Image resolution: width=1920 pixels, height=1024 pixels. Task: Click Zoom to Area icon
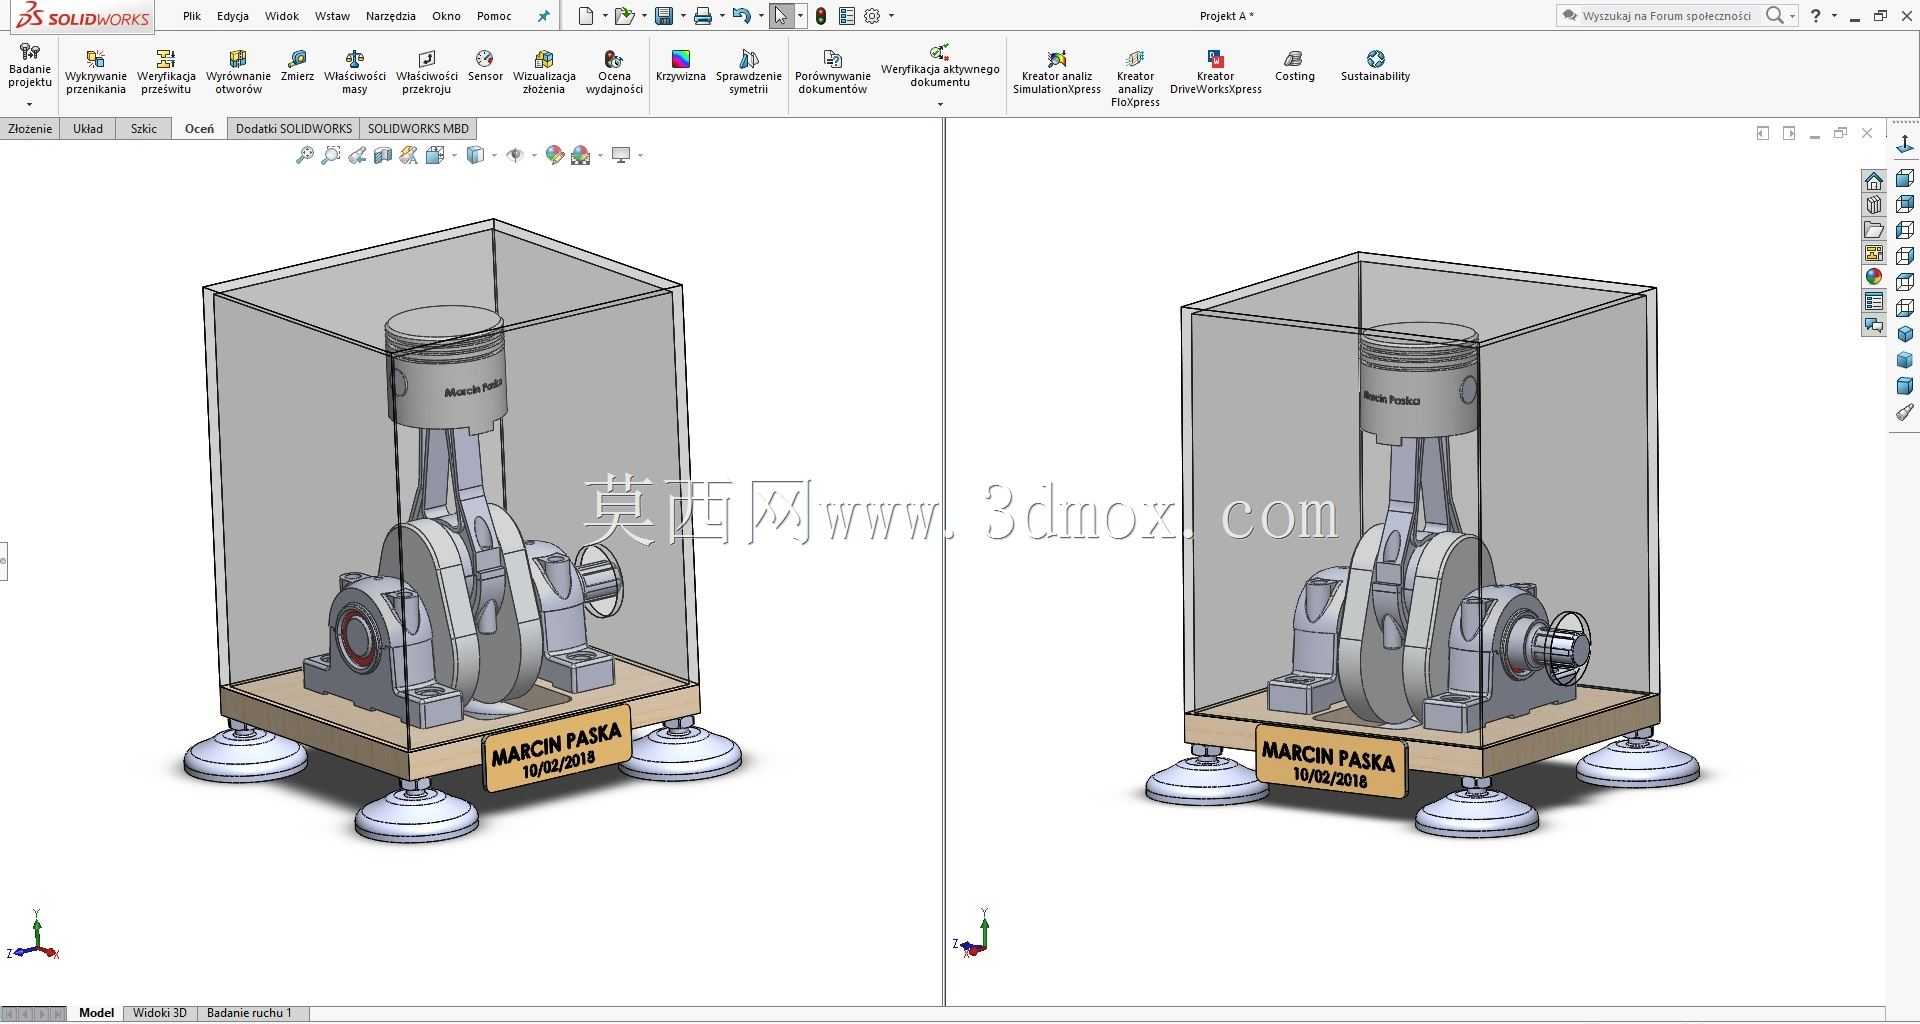tap(331, 155)
